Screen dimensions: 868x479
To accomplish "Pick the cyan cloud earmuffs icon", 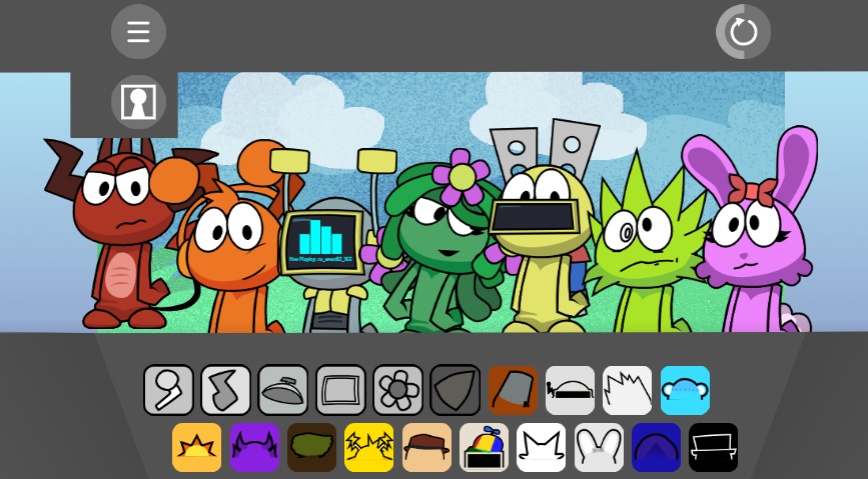I will (x=685, y=390).
